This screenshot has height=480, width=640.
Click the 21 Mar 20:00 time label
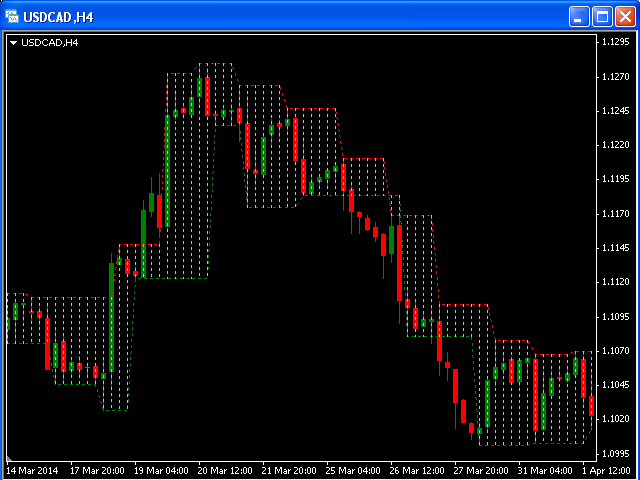(290, 470)
